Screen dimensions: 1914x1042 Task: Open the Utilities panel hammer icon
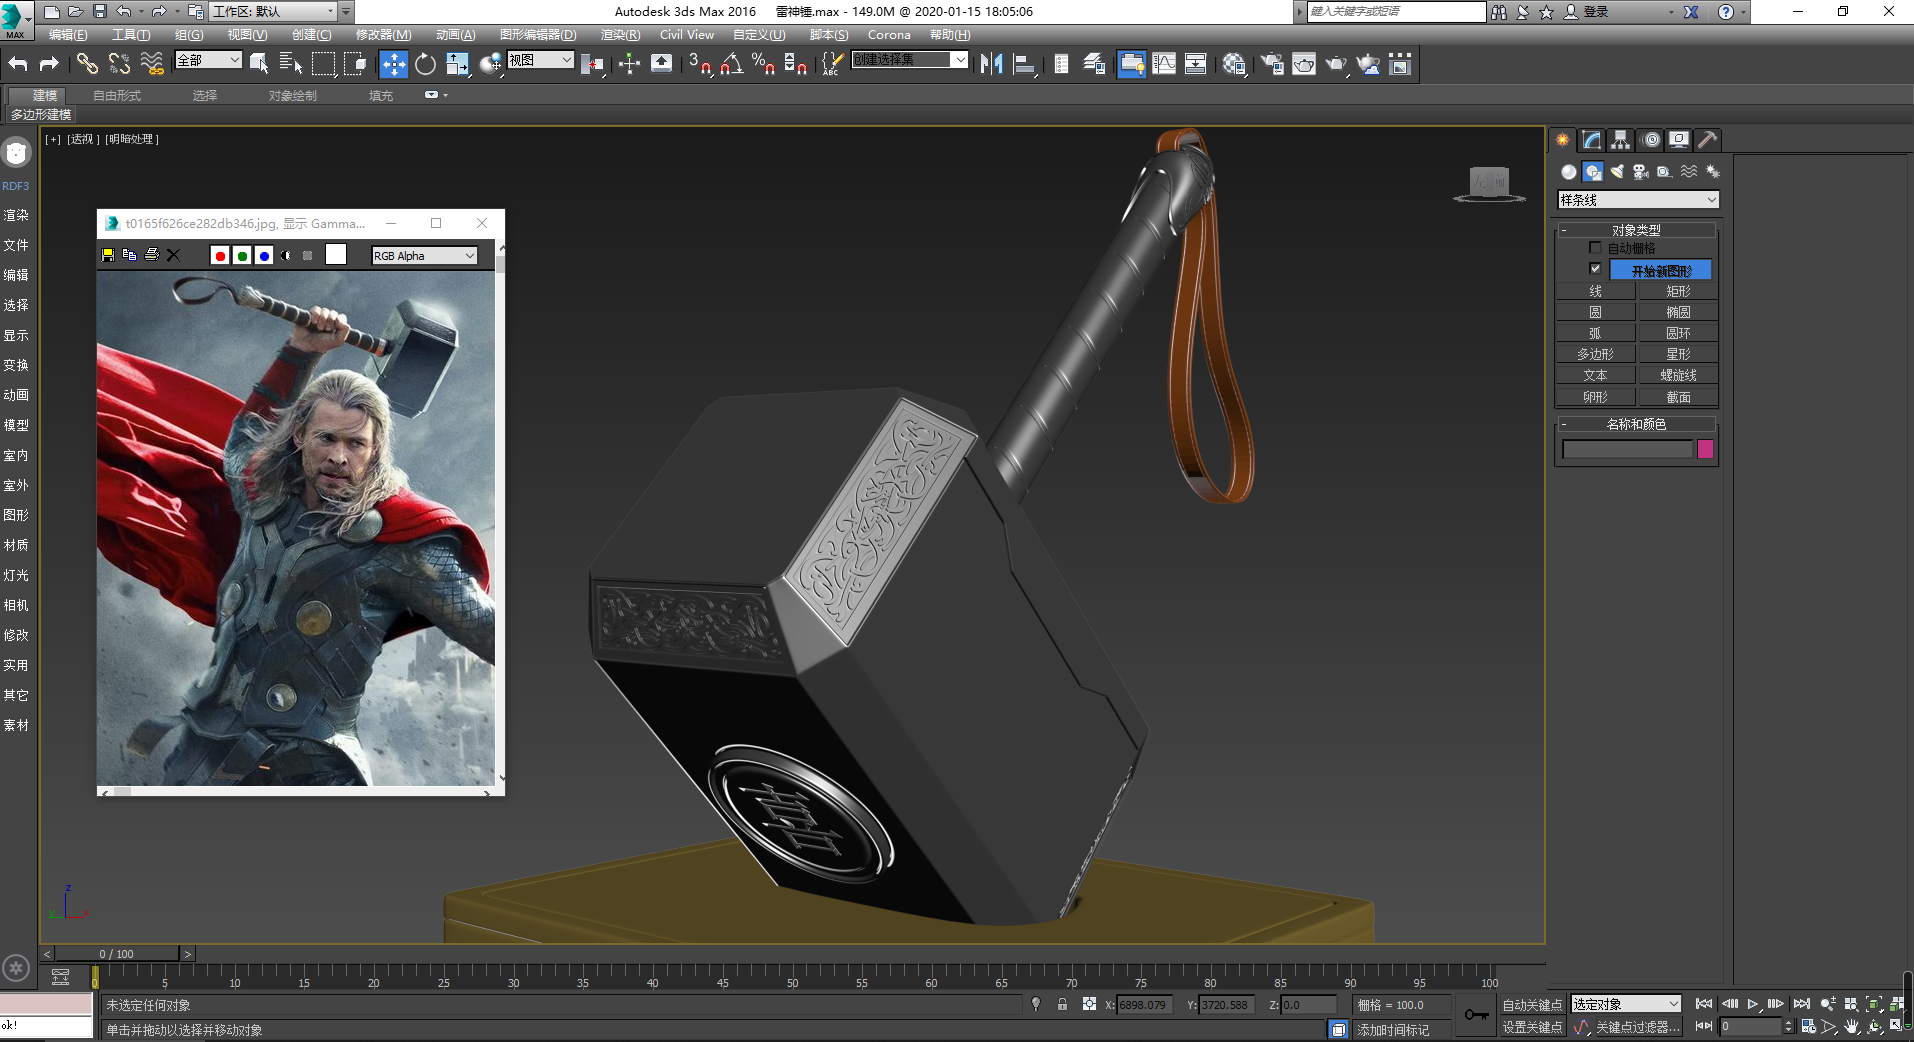1707,140
